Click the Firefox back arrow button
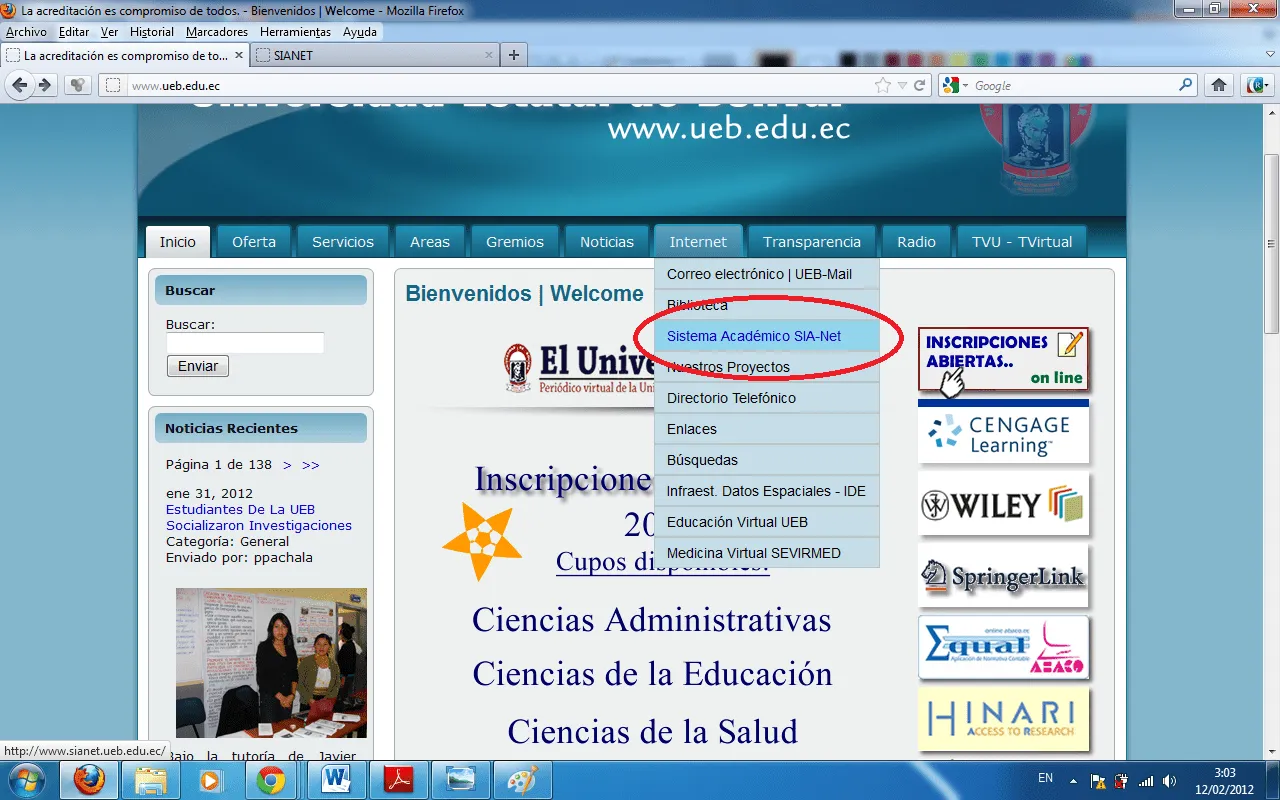This screenshot has height=800, width=1280. coord(19,85)
